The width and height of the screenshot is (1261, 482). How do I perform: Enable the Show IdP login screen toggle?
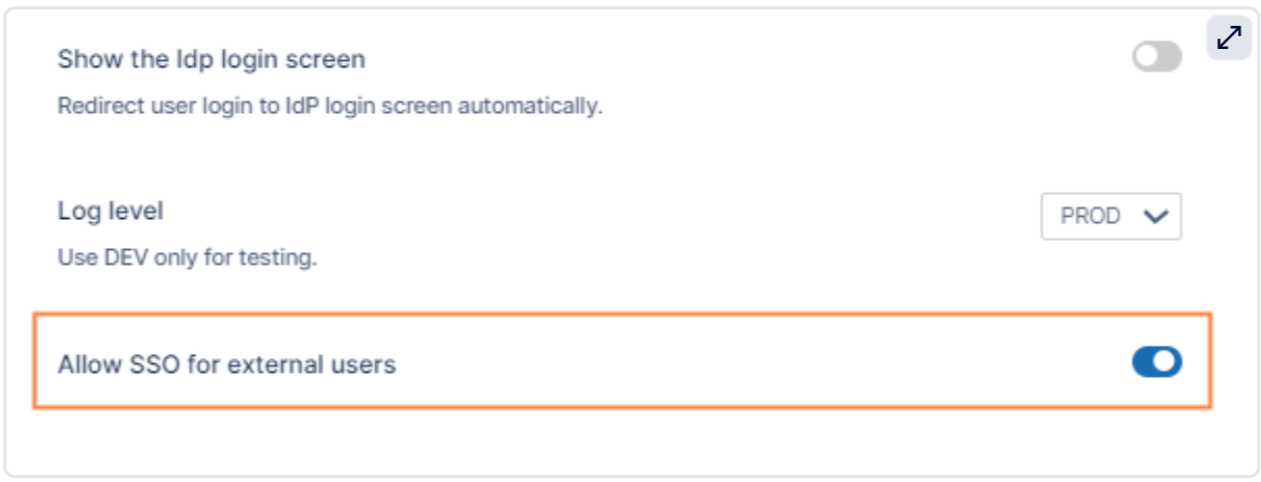click(1156, 58)
